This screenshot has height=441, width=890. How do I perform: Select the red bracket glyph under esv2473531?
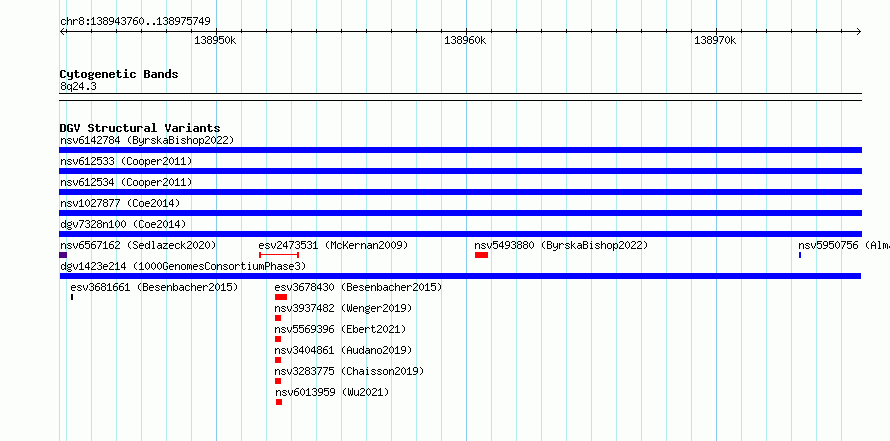point(279,255)
